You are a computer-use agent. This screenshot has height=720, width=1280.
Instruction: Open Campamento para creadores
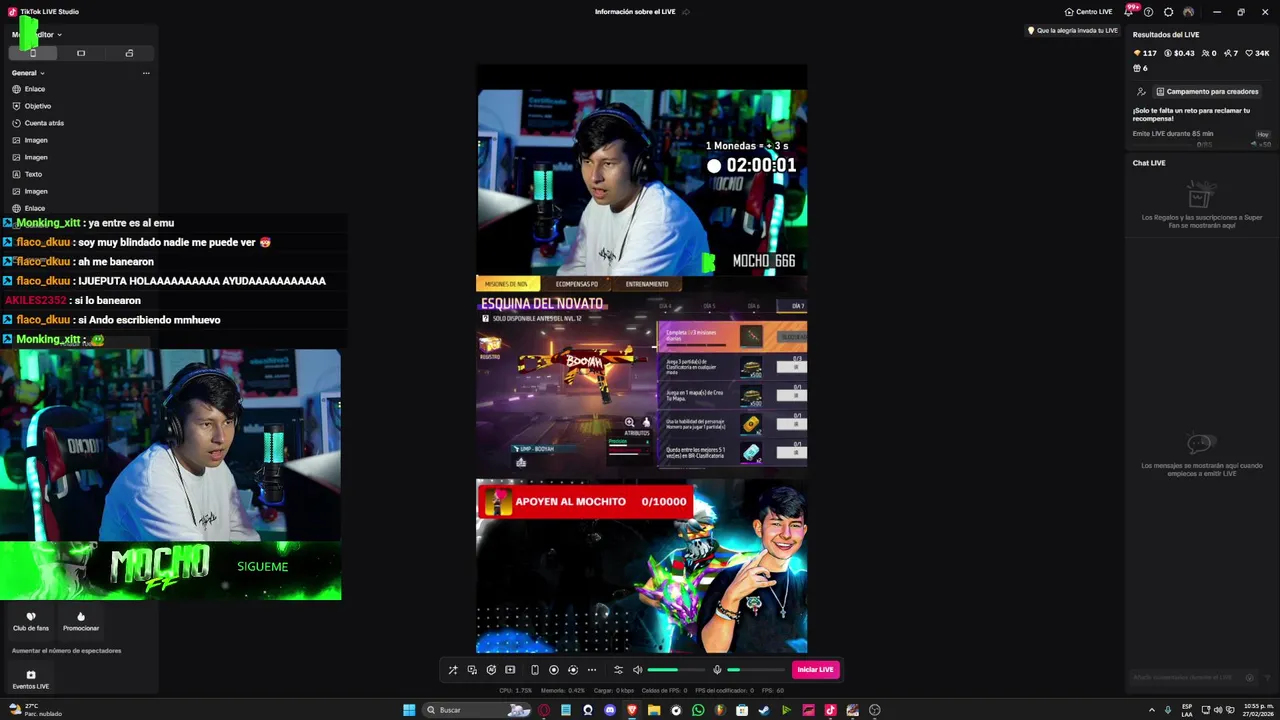pos(1207,91)
